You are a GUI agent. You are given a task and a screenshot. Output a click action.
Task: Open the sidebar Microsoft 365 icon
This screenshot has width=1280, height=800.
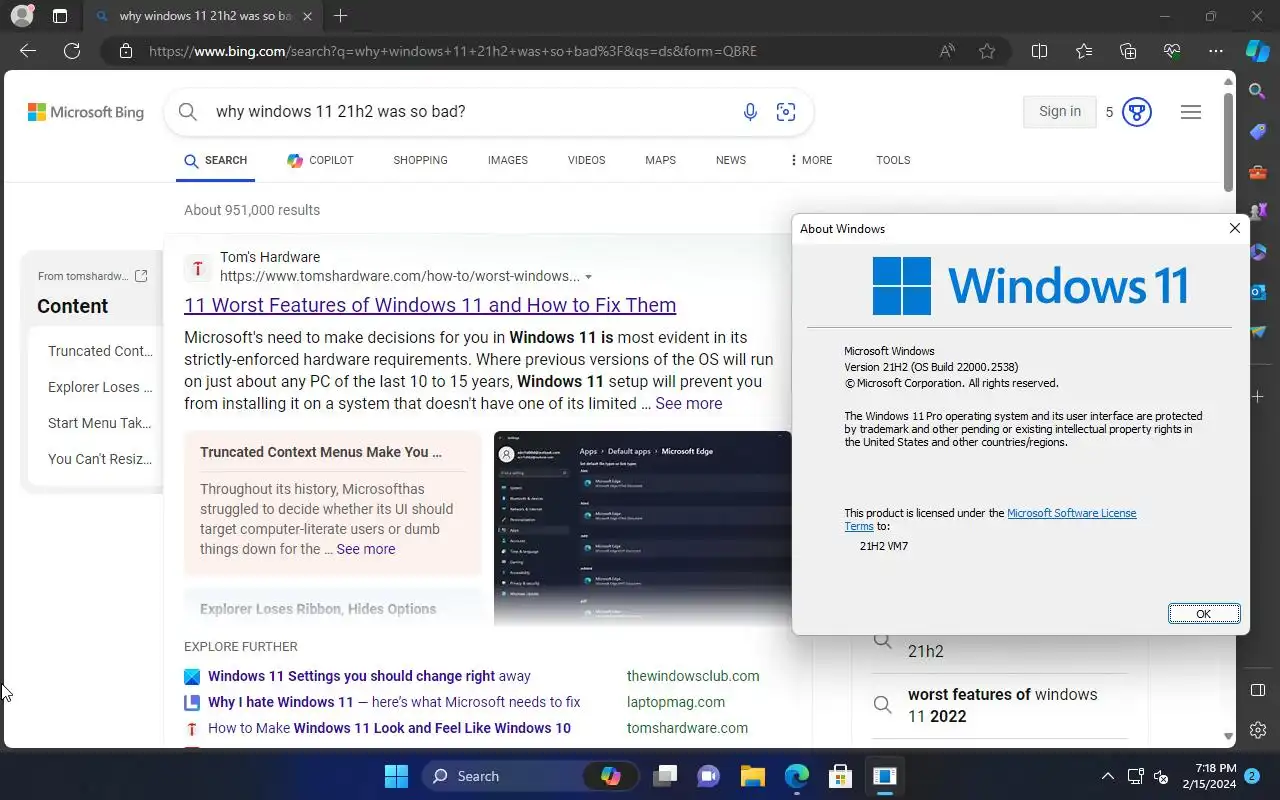[1258, 252]
